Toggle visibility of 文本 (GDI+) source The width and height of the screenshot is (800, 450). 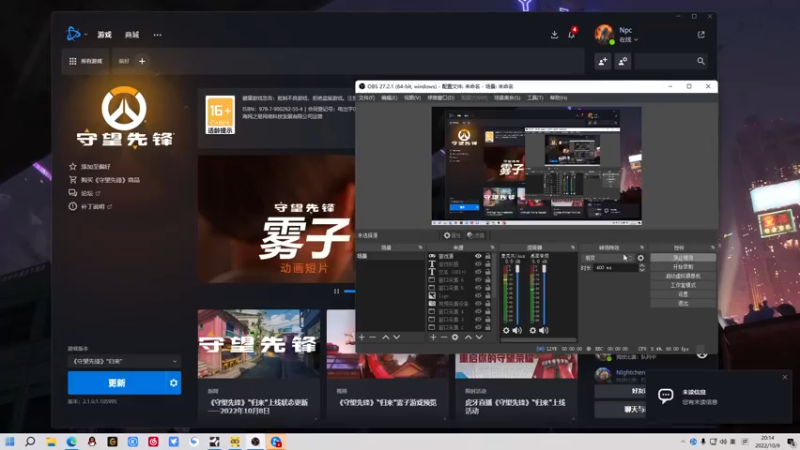tap(478, 272)
